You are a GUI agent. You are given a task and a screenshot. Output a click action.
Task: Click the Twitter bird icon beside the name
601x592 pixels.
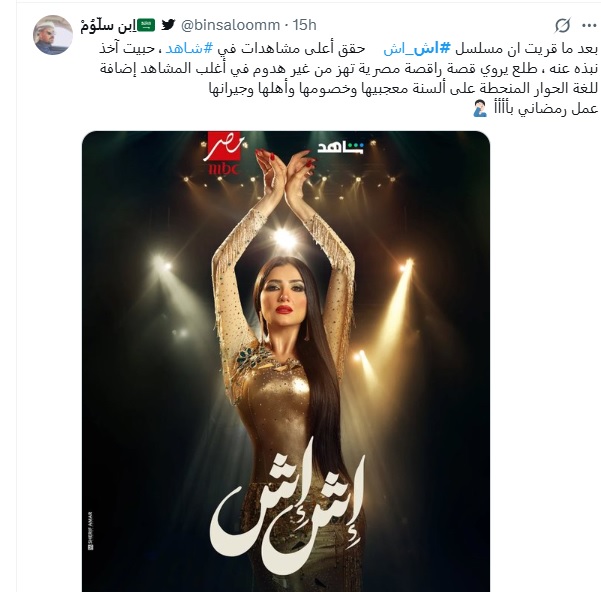point(168,25)
